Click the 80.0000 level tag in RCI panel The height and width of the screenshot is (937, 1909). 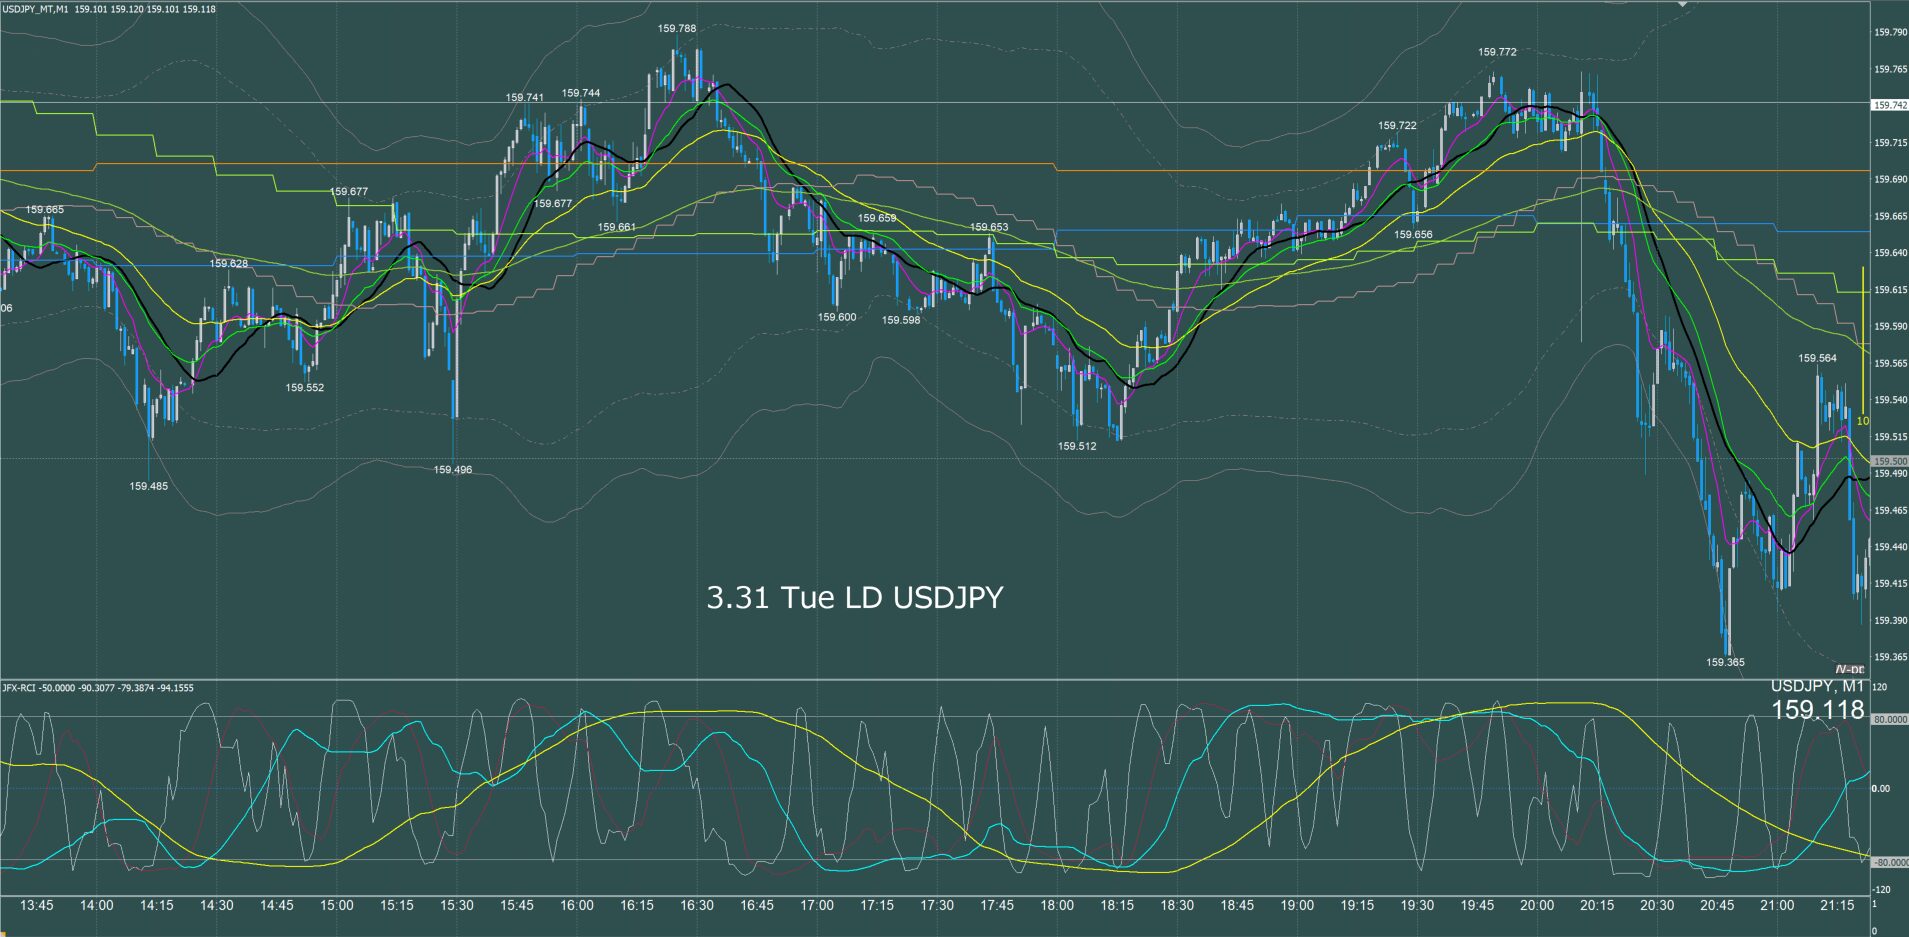(x=1889, y=719)
